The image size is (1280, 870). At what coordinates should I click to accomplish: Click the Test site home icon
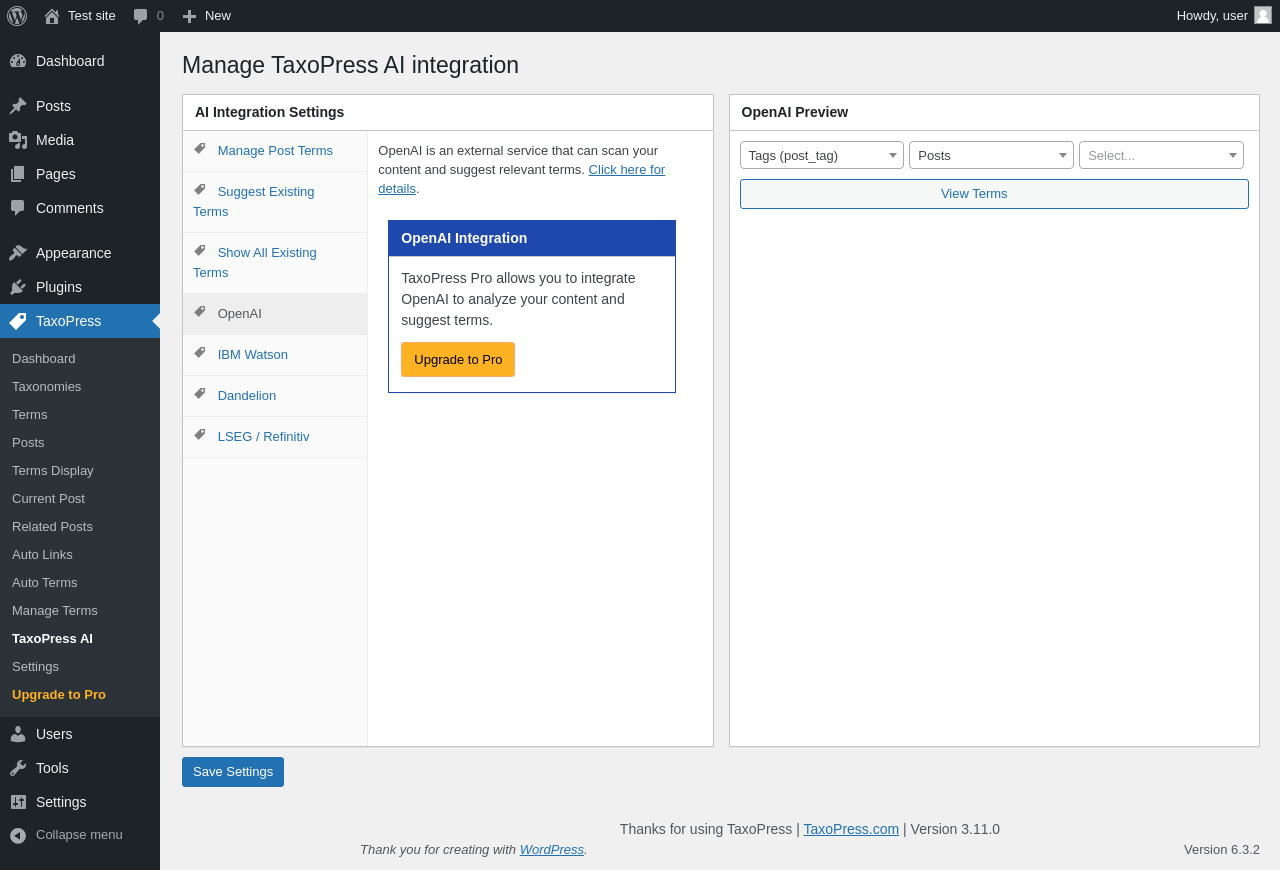pyautogui.click(x=52, y=16)
